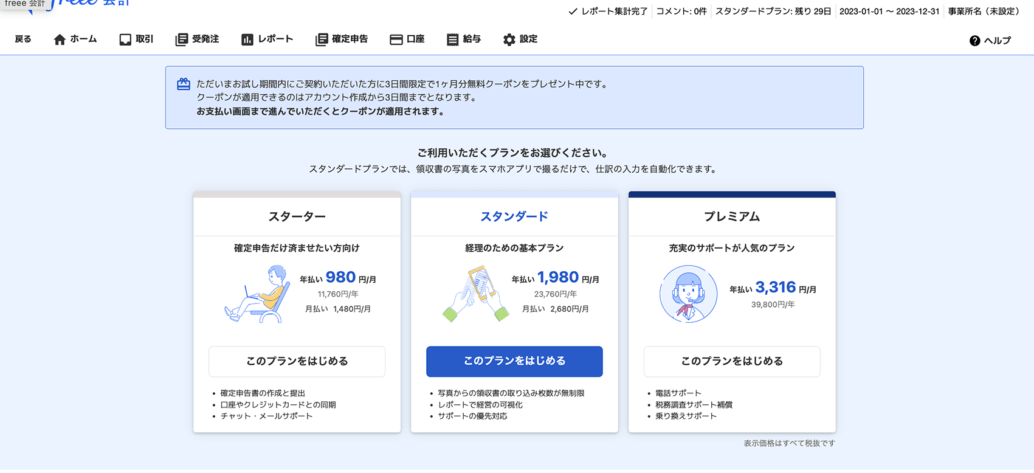Screen dimensions: 1034x473
Task: Click スタンダードプラン: 残り 29日 status
Action: coord(773,11)
